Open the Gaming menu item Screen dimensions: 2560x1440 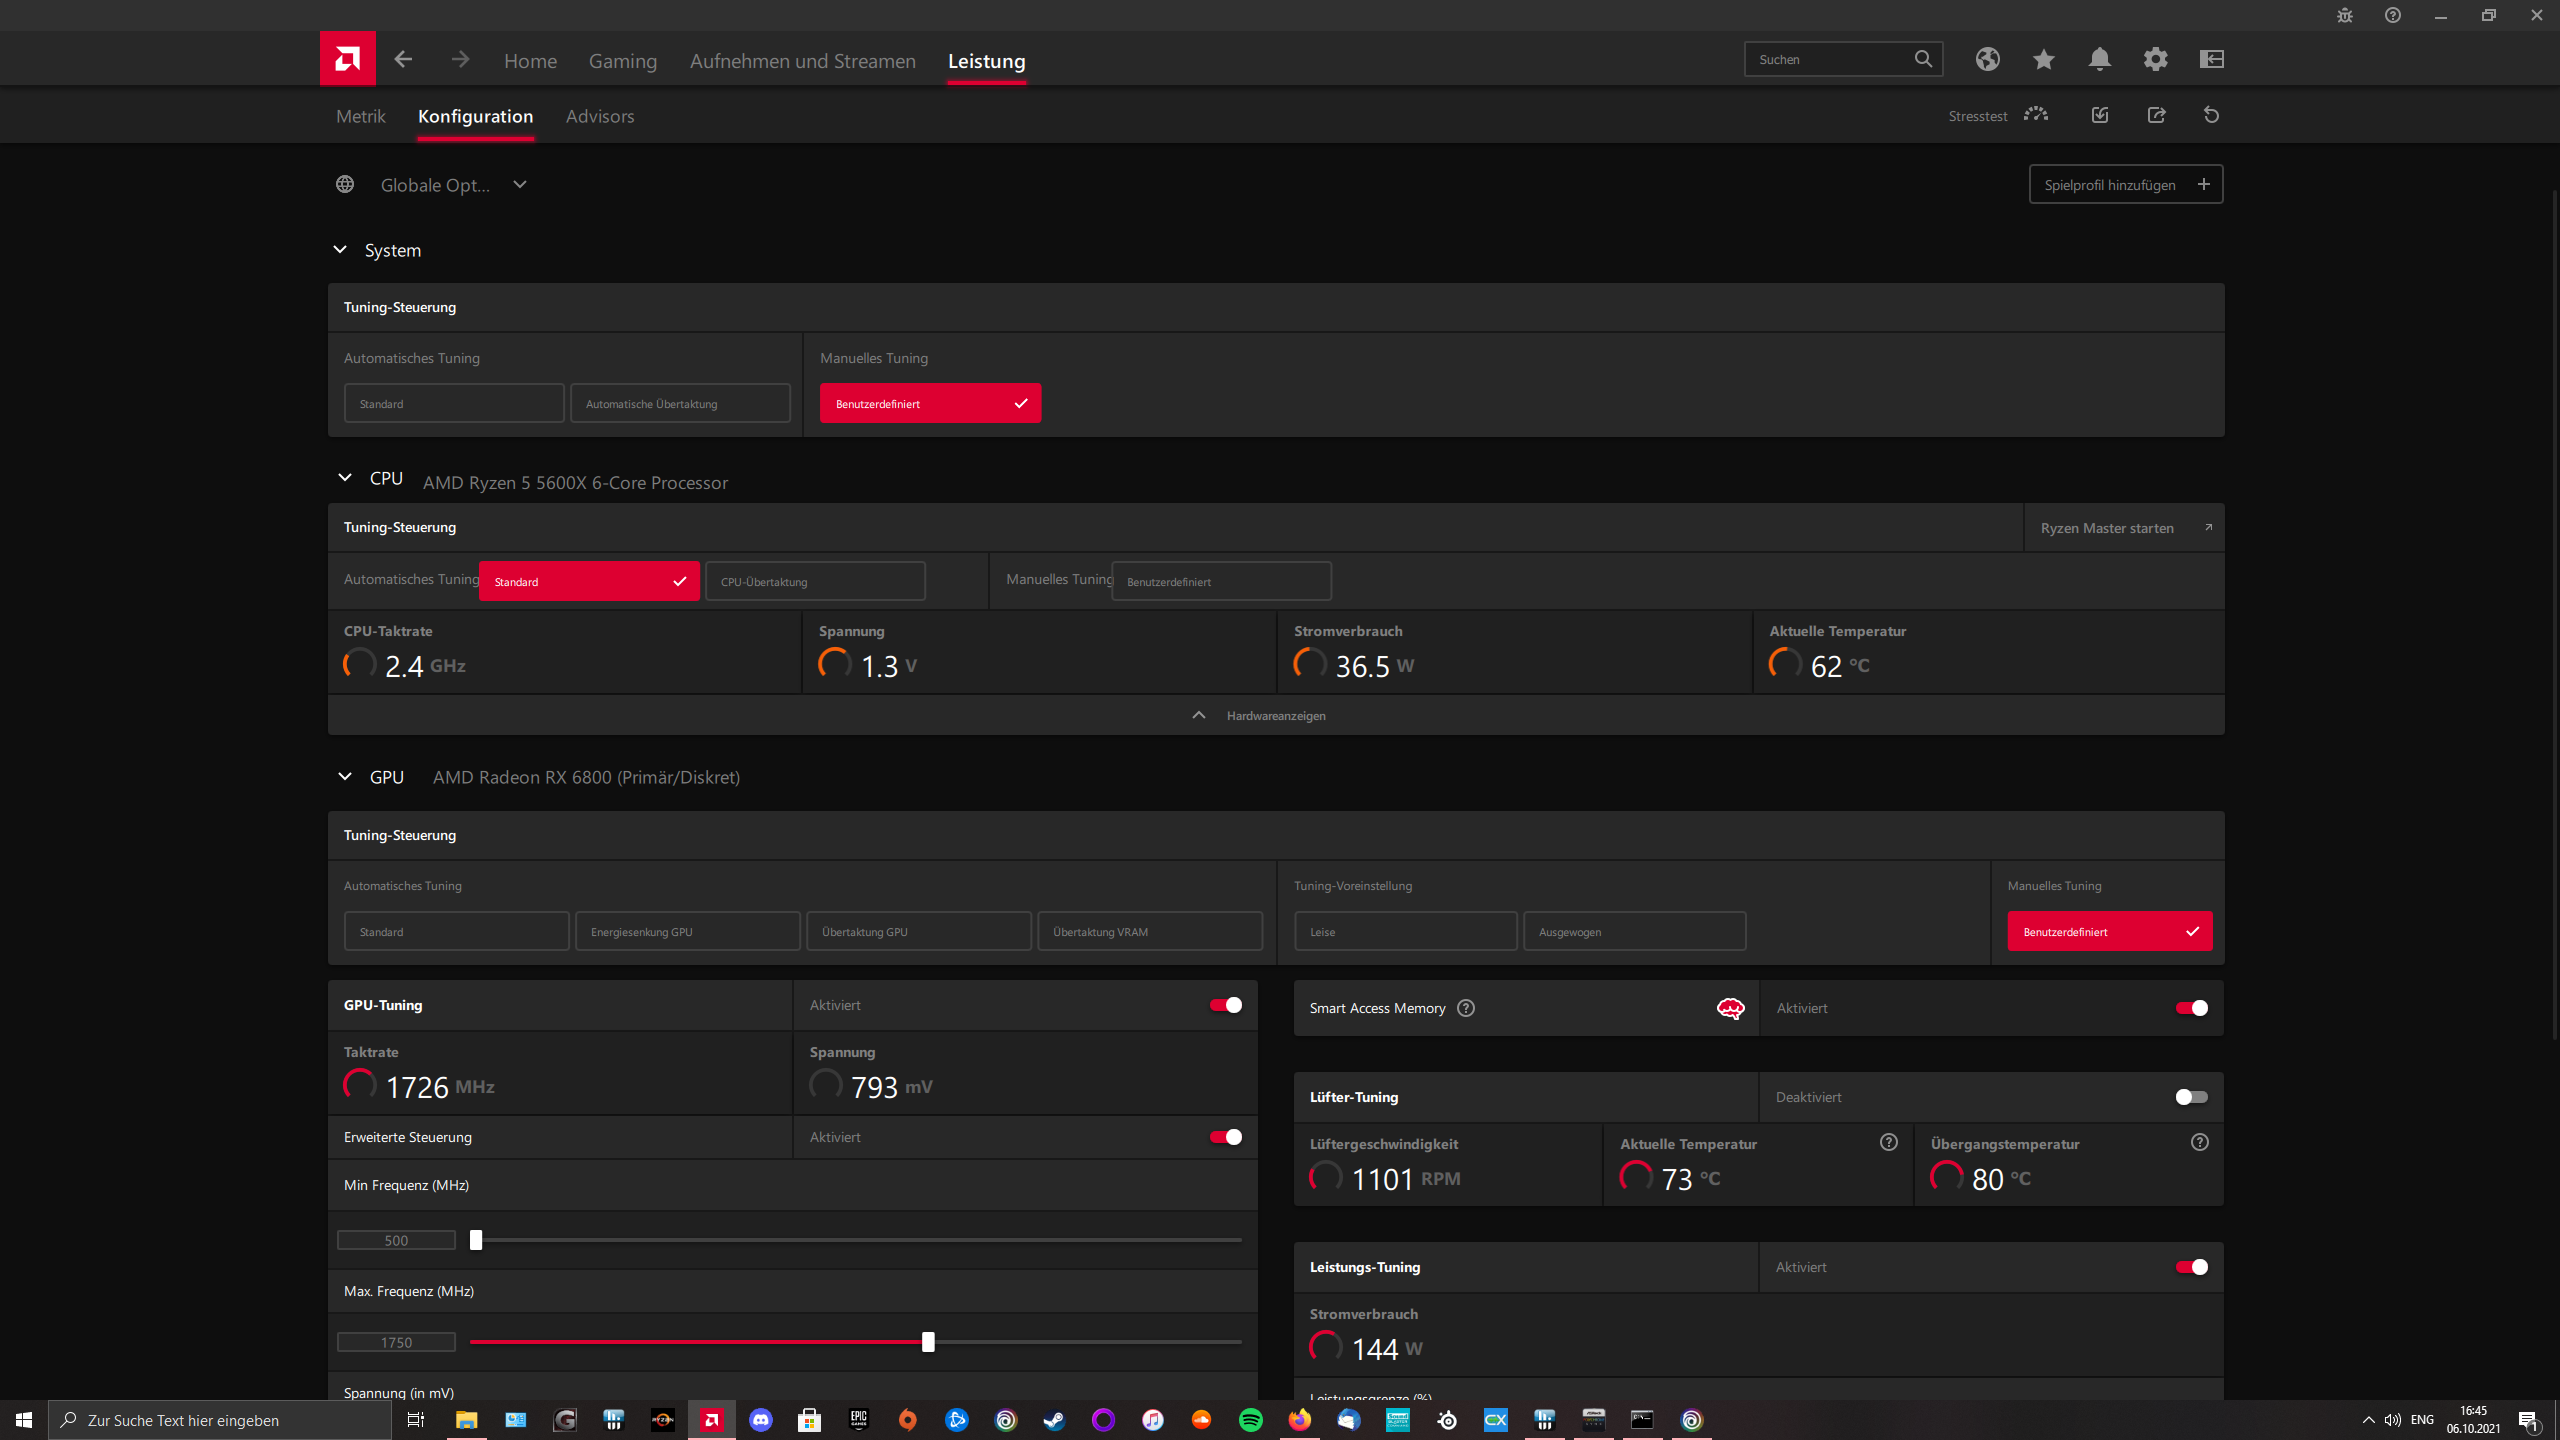pyautogui.click(x=623, y=60)
